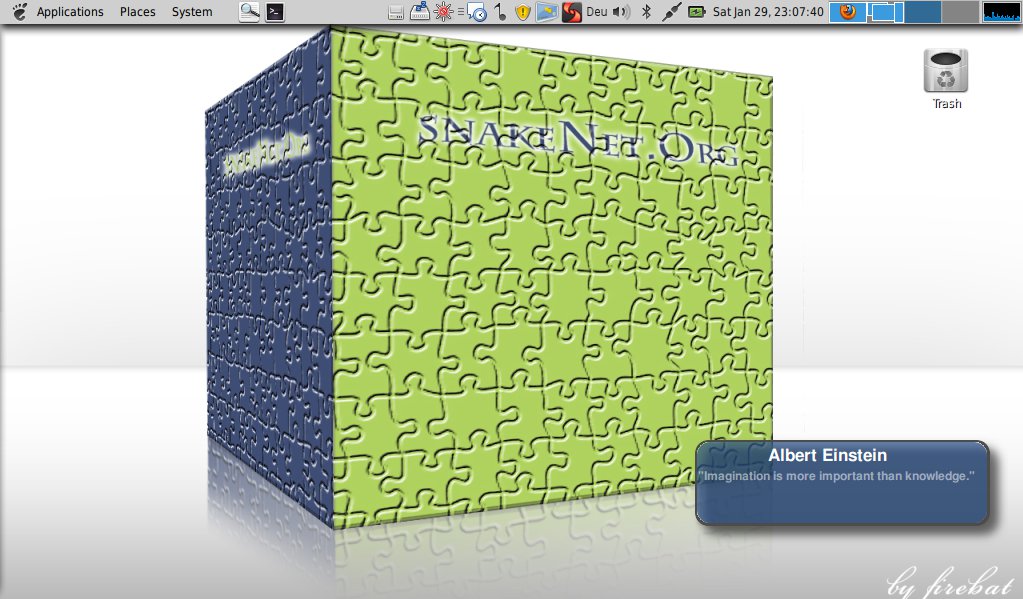1023x599 pixels.
Task: Select the Trash desktop icon
Action: (x=946, y=79)
